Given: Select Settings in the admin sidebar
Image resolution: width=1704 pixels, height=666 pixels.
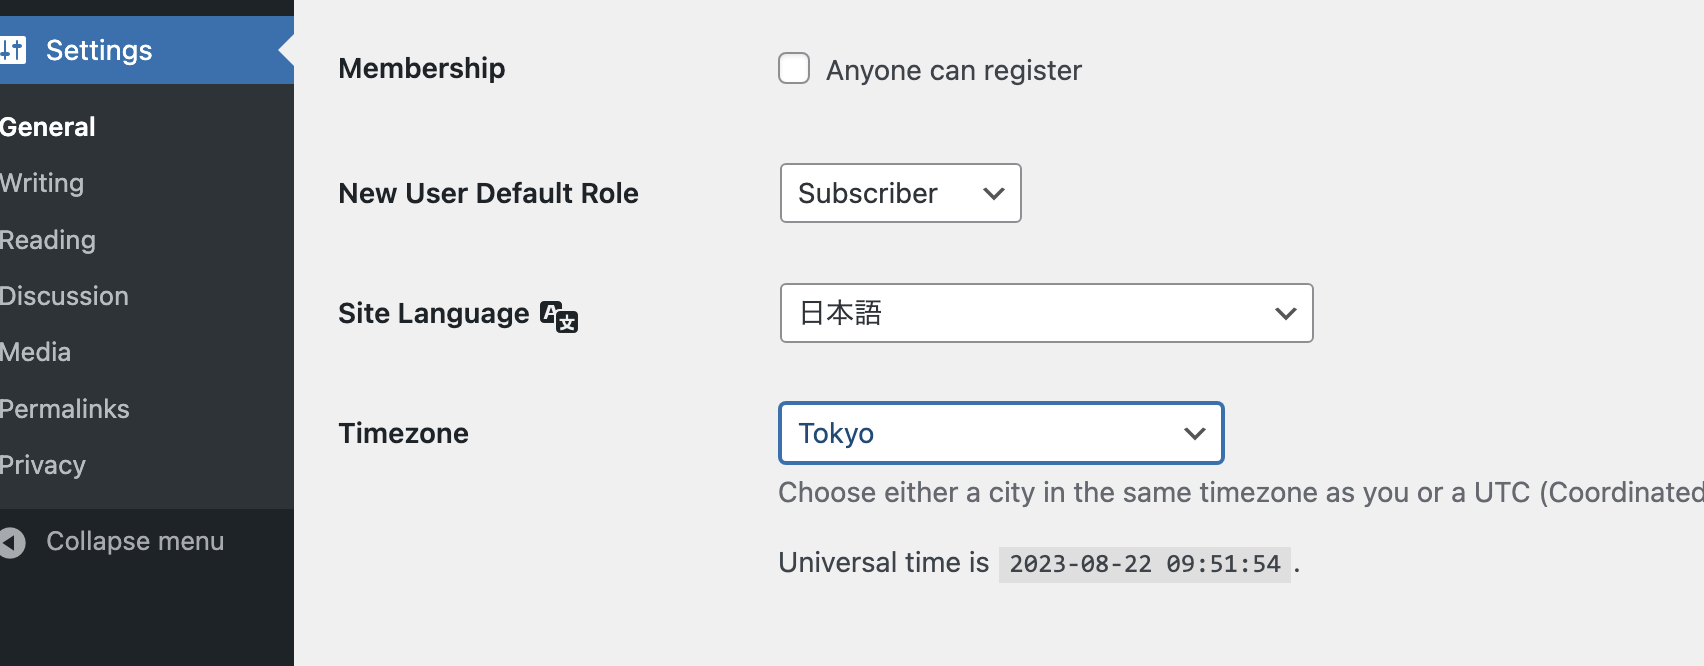Looking at the screenshot, I should pos(98,49).
